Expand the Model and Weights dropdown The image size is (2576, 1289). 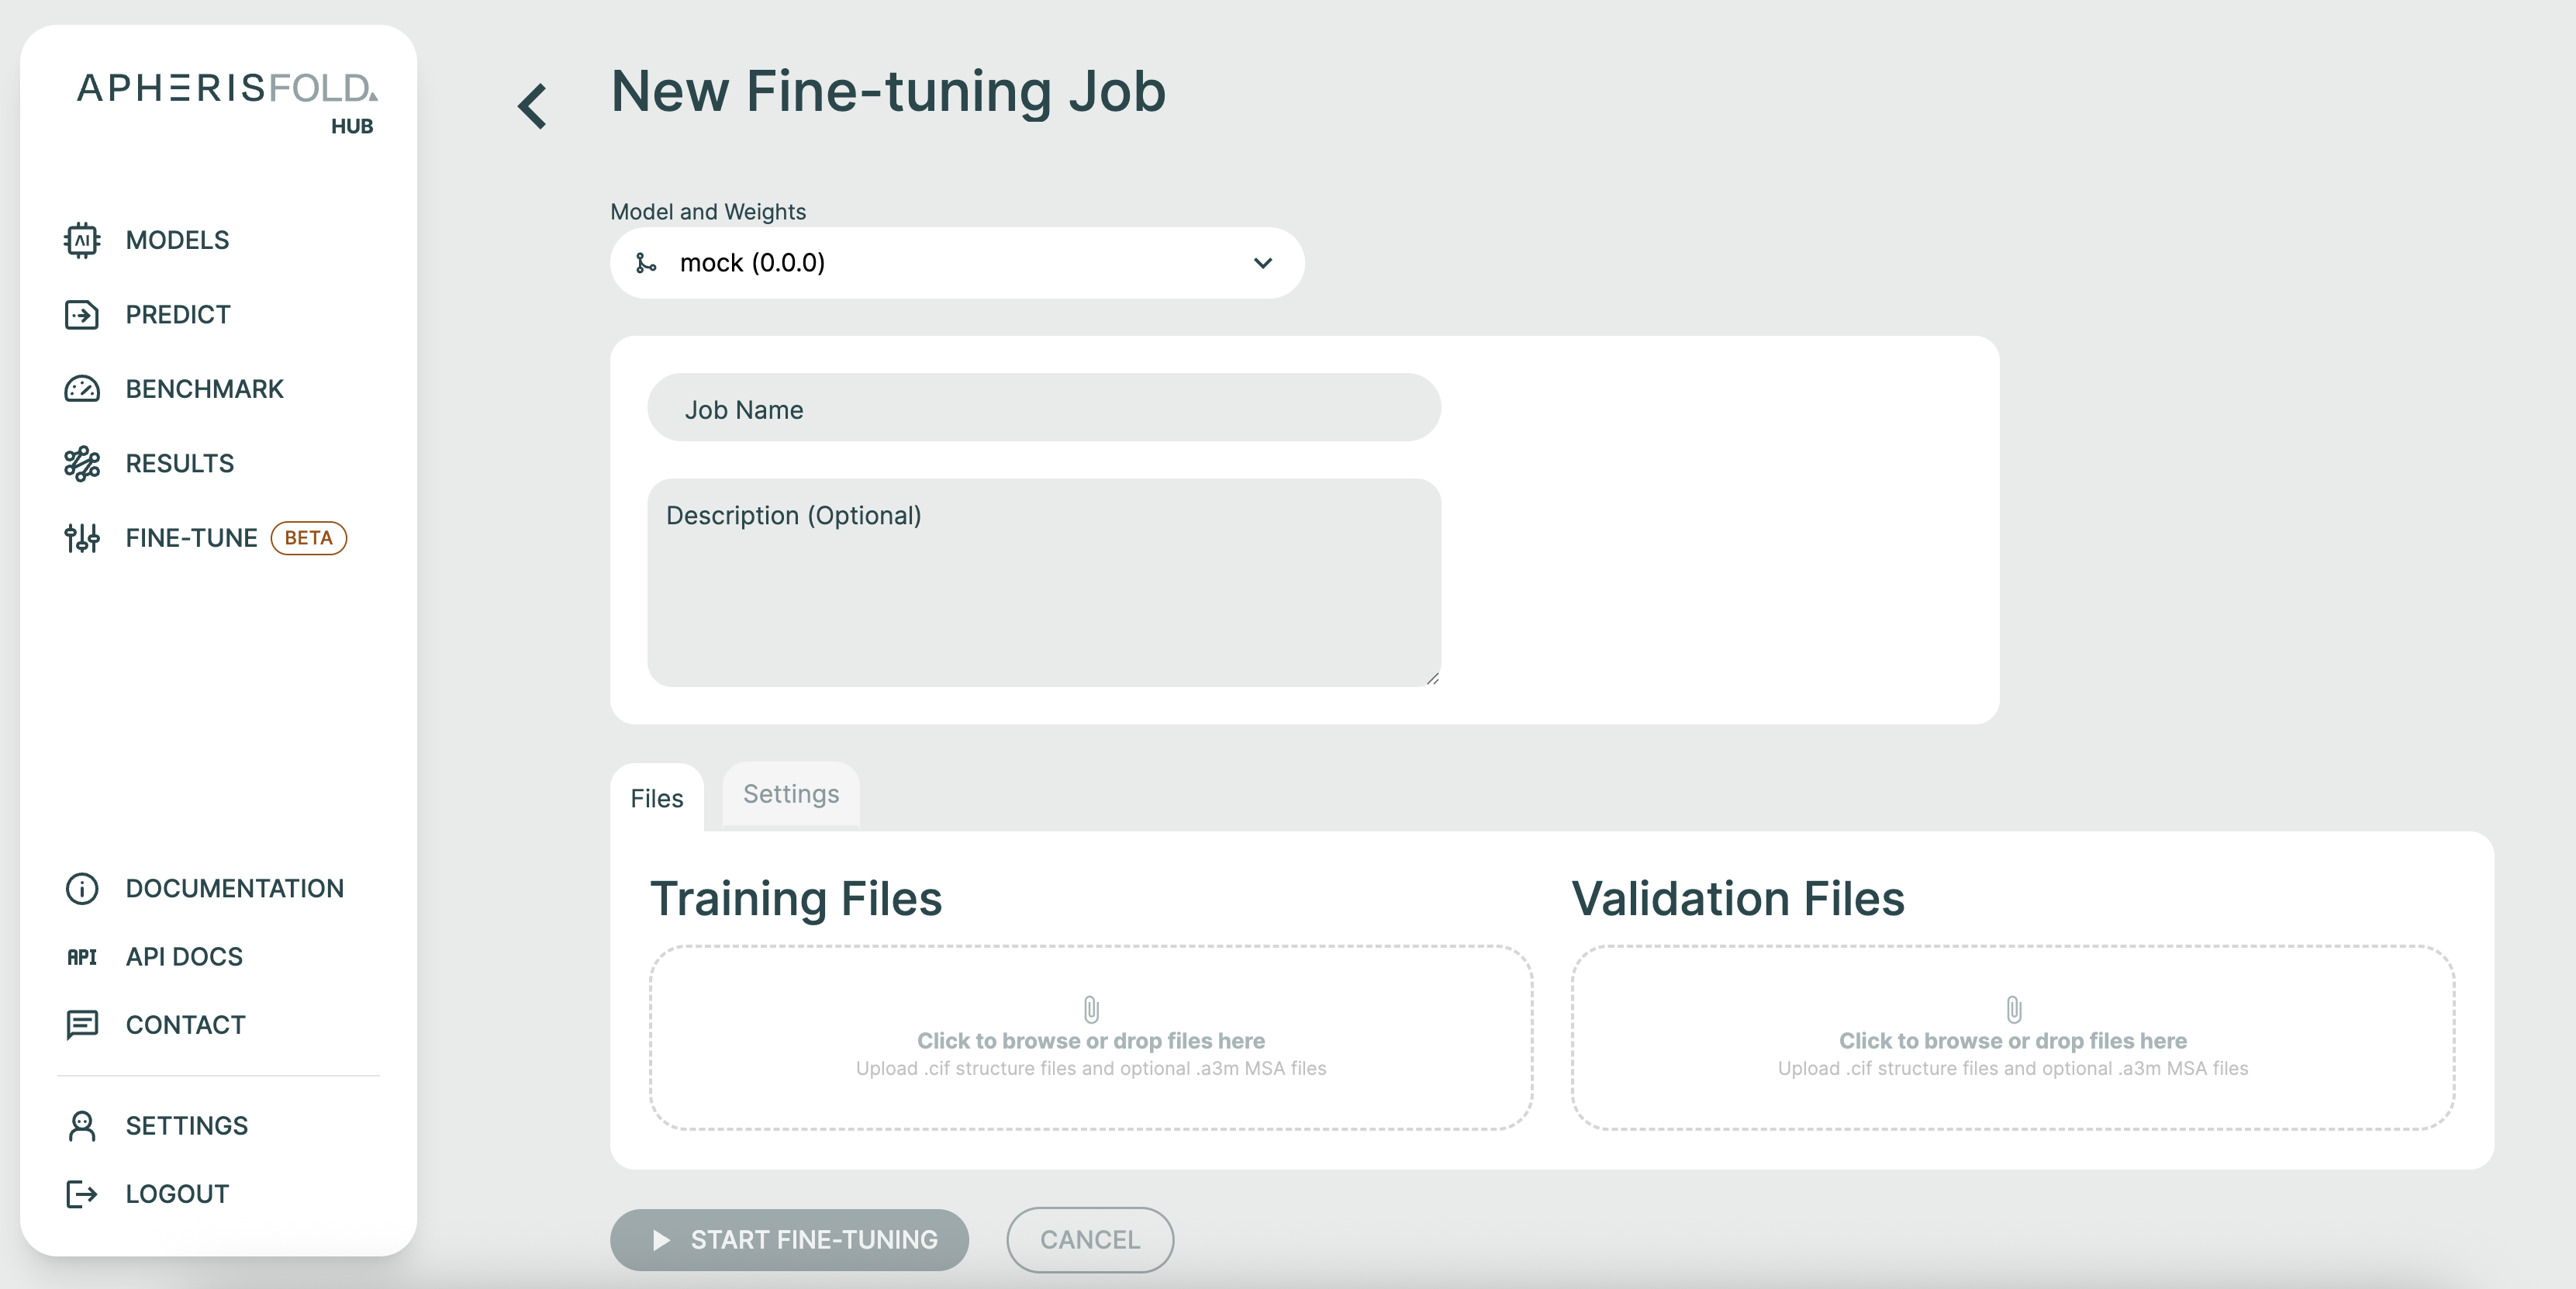point(956,263)
